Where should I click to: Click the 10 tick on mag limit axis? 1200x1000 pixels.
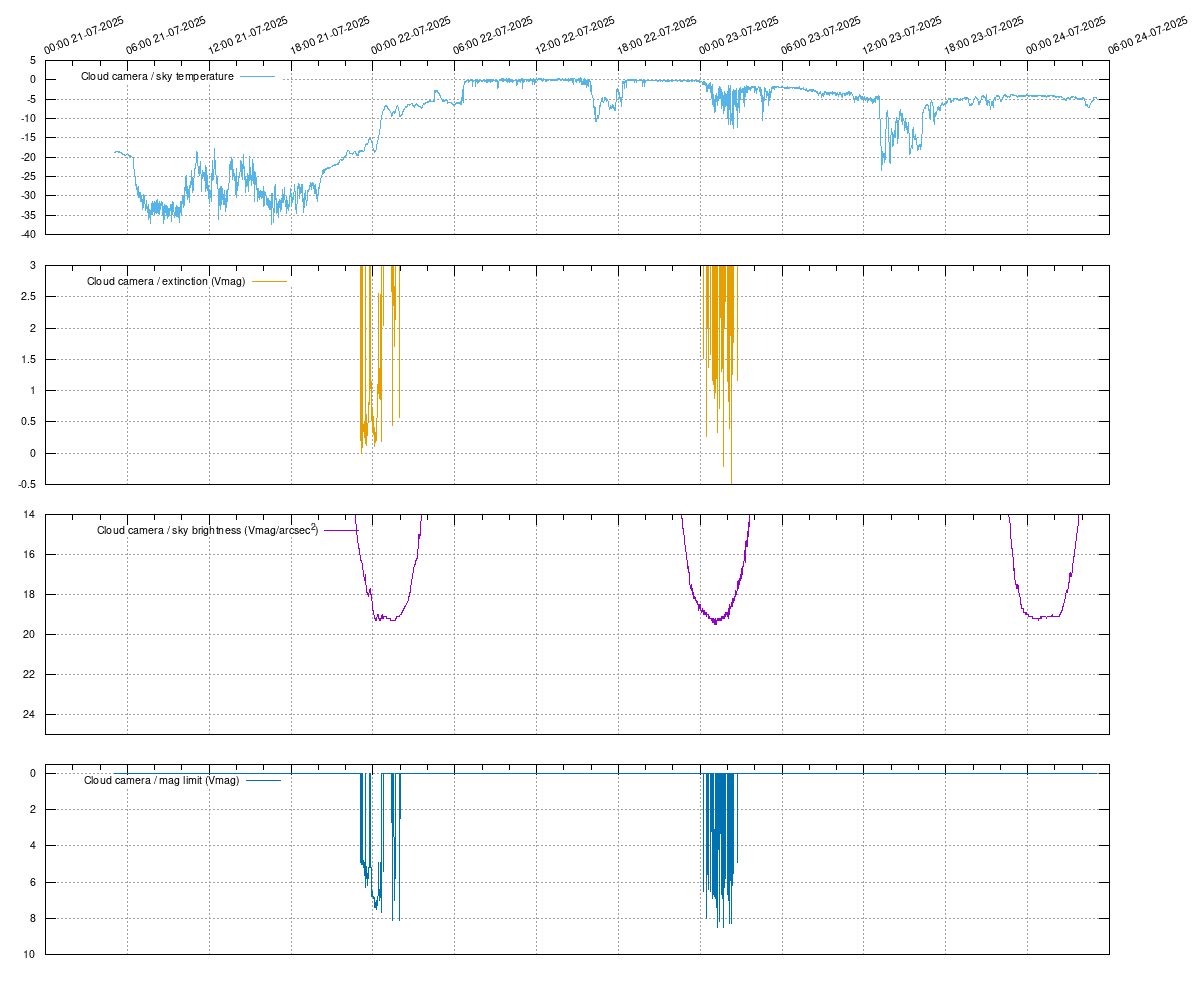[29, 955]
